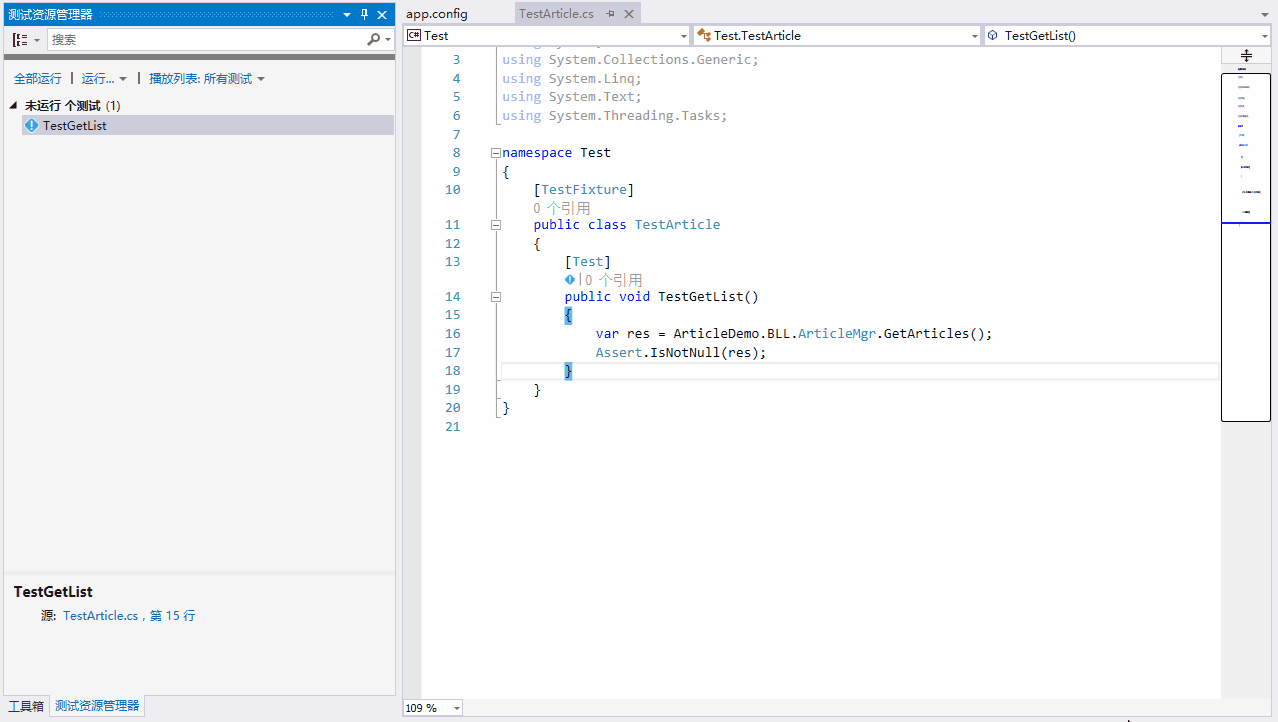Close the TestArticle.cs tab
The height and width of the screenshot is (722, 1278).
click(x=628, y=14)
